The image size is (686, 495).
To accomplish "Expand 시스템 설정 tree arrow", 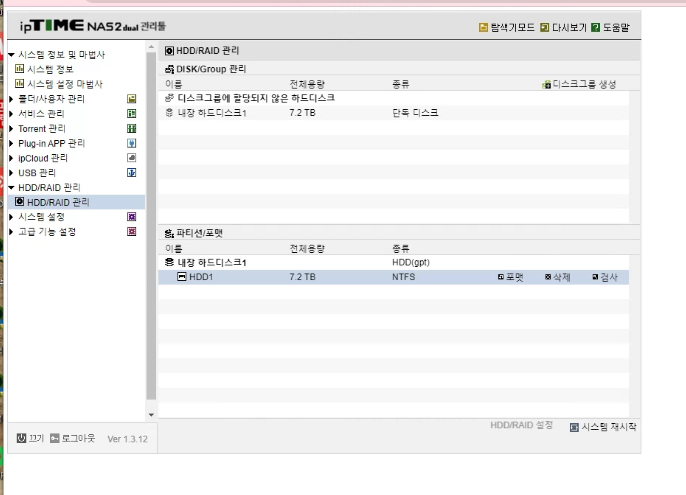I will click(11, 217).
